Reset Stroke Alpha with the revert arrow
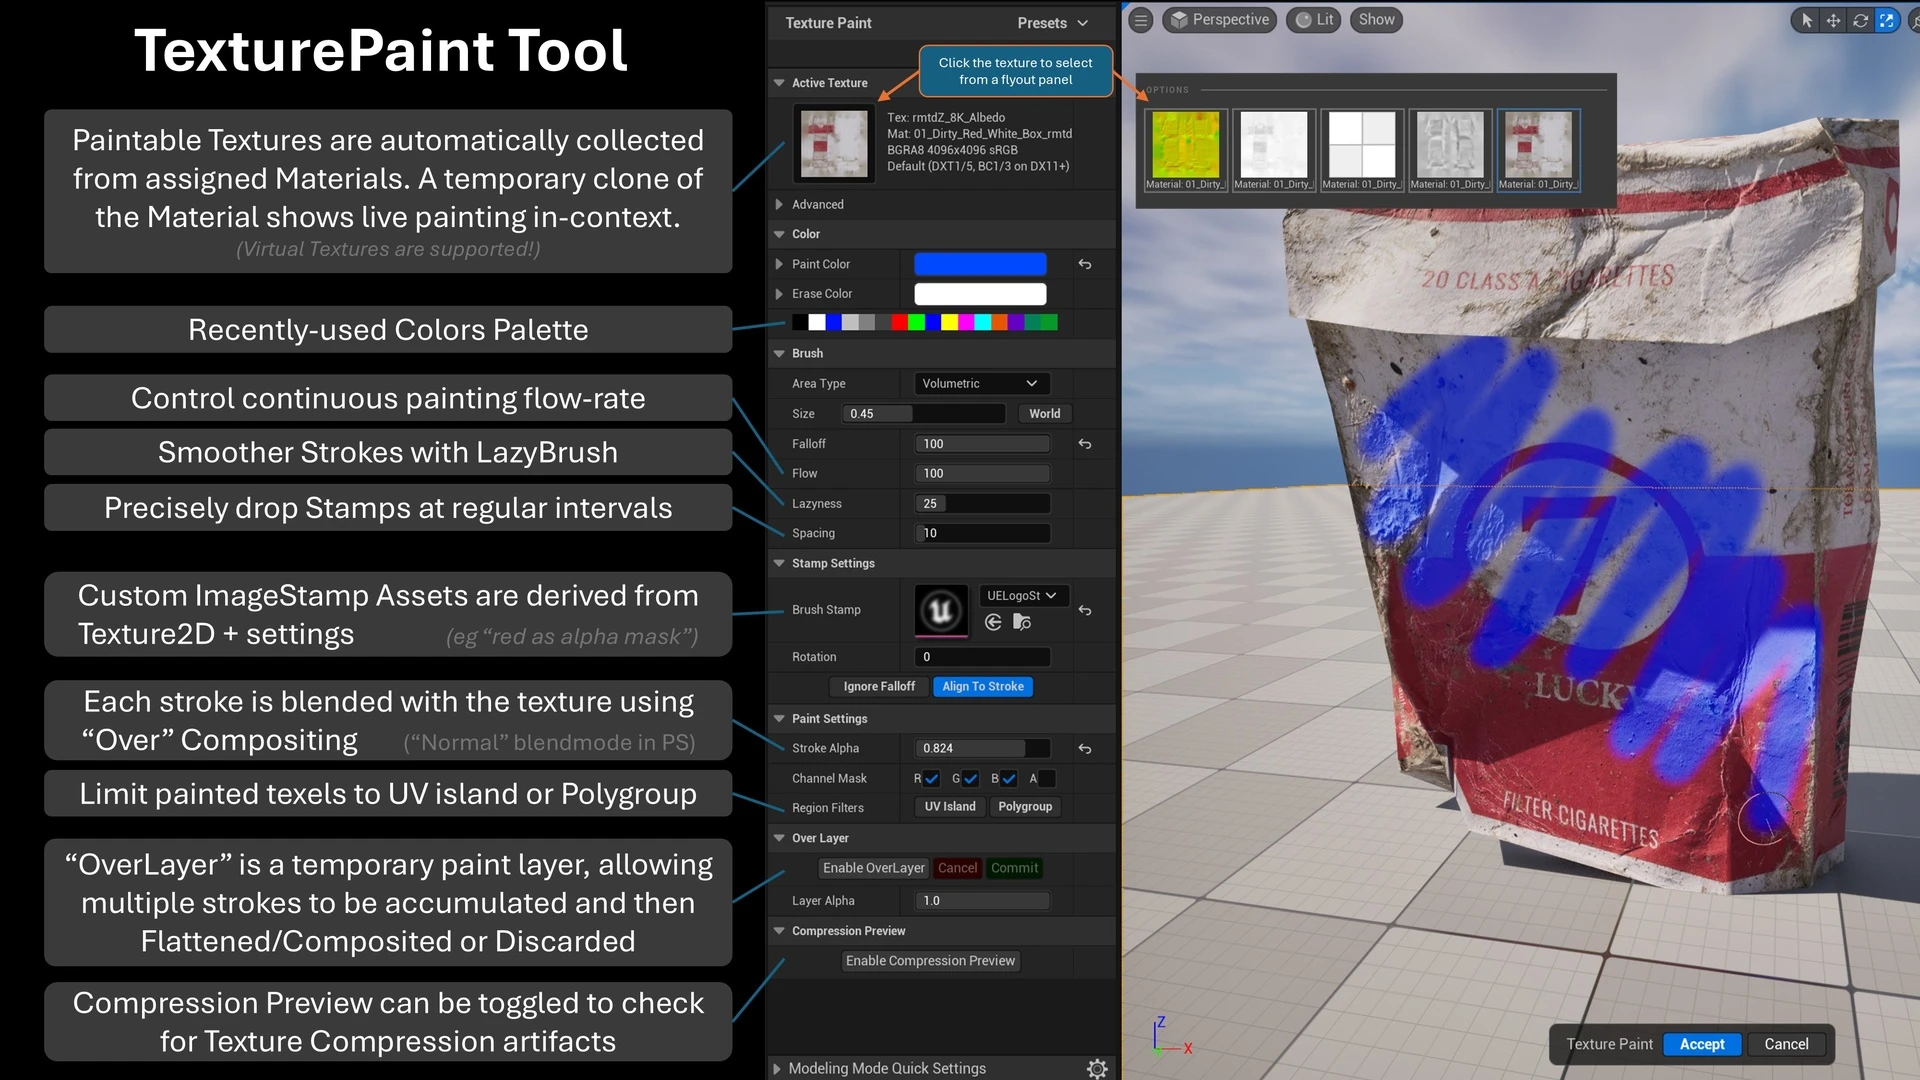The width and height of the screenshot is (1920, 1080). (x=1085, y=748)
